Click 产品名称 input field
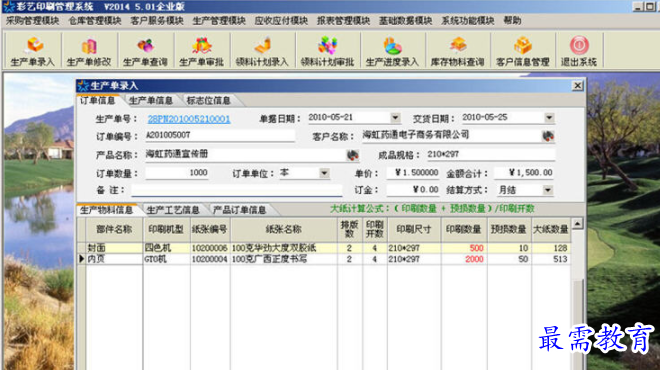 click(245, 154)
